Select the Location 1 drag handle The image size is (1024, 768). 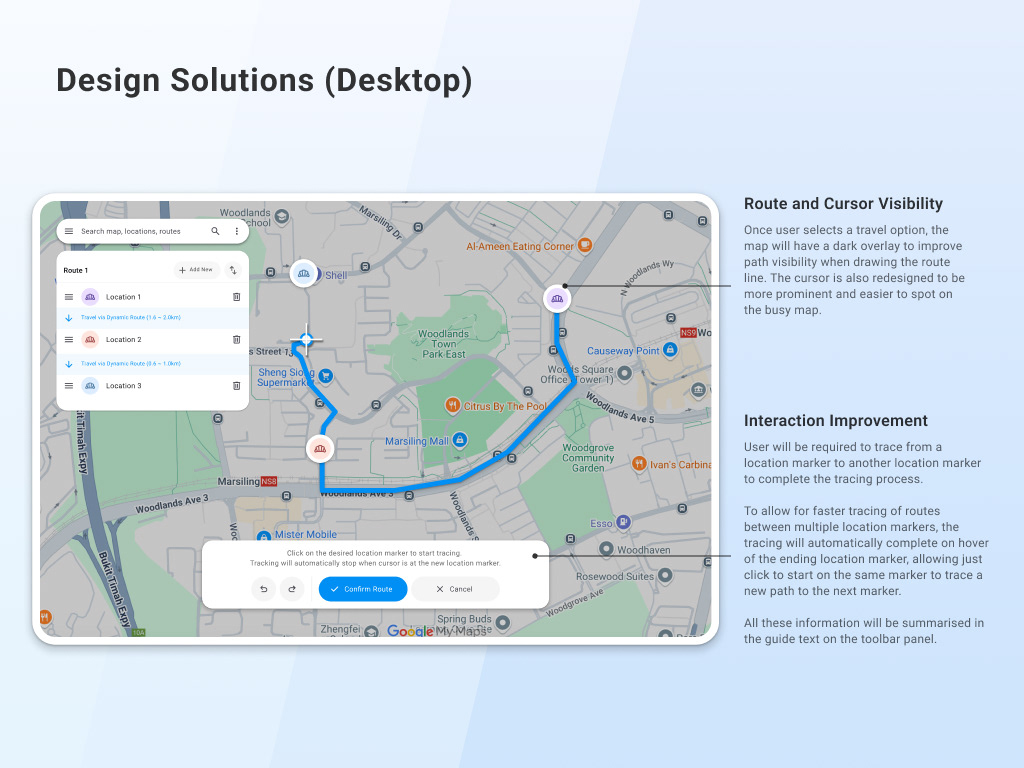point(69,297)
